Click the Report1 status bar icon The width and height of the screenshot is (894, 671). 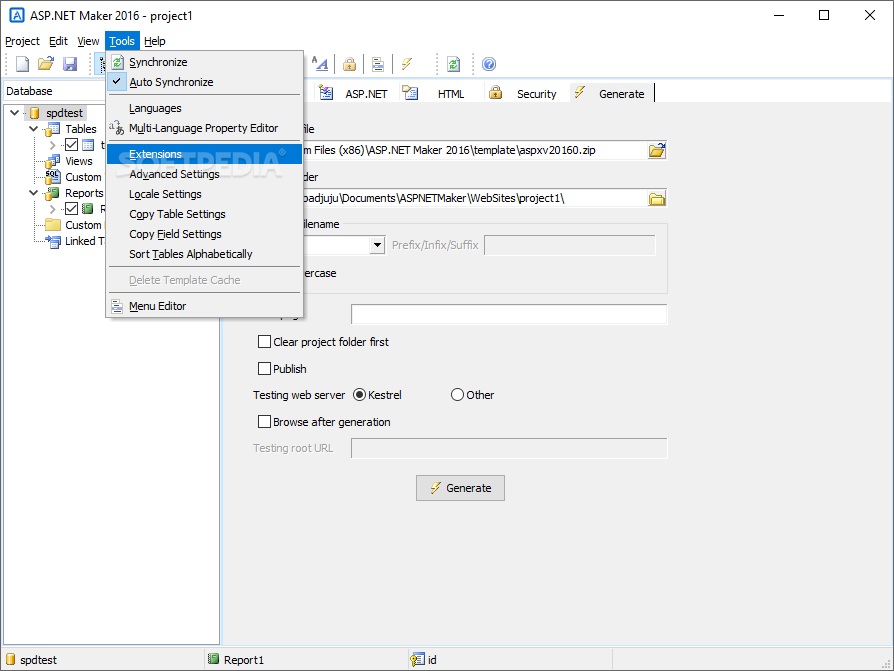(x=213, y=659)
